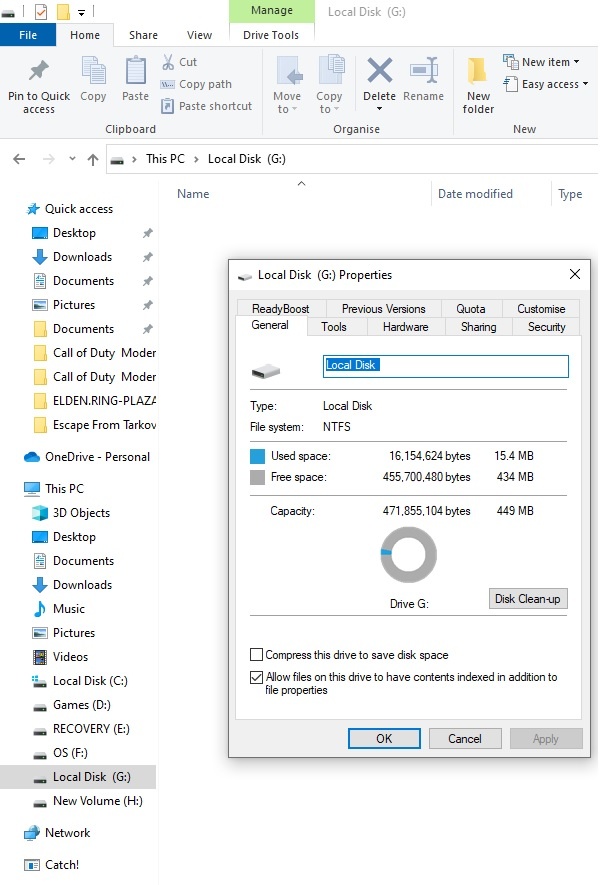Viewport: 615px width, 885px height.
Task: Open the File menu
Action: [x=28, y=35]
